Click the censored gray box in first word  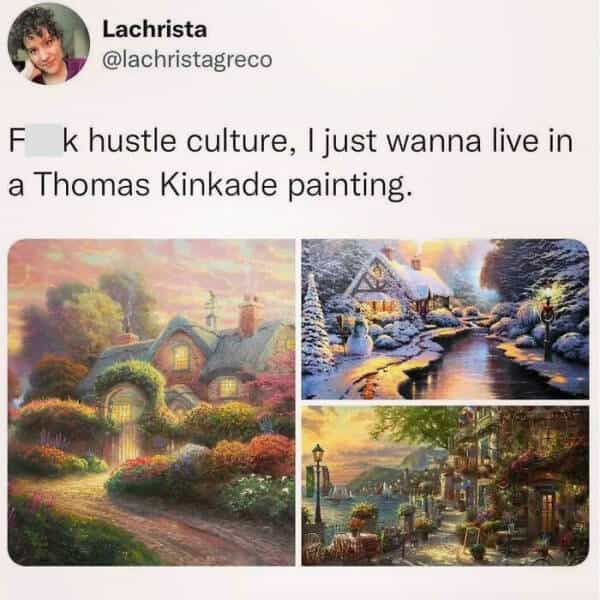(x=44, y=141)
